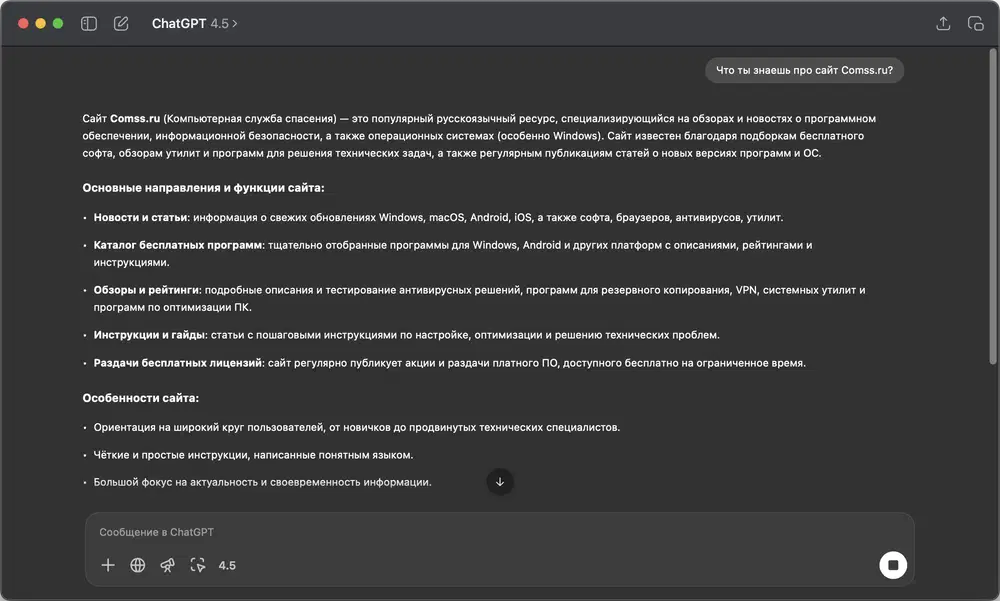This screenshot has width=1000, height=601.
Task: Open the companion window icon at top right
Action: (x=975, y=24)
